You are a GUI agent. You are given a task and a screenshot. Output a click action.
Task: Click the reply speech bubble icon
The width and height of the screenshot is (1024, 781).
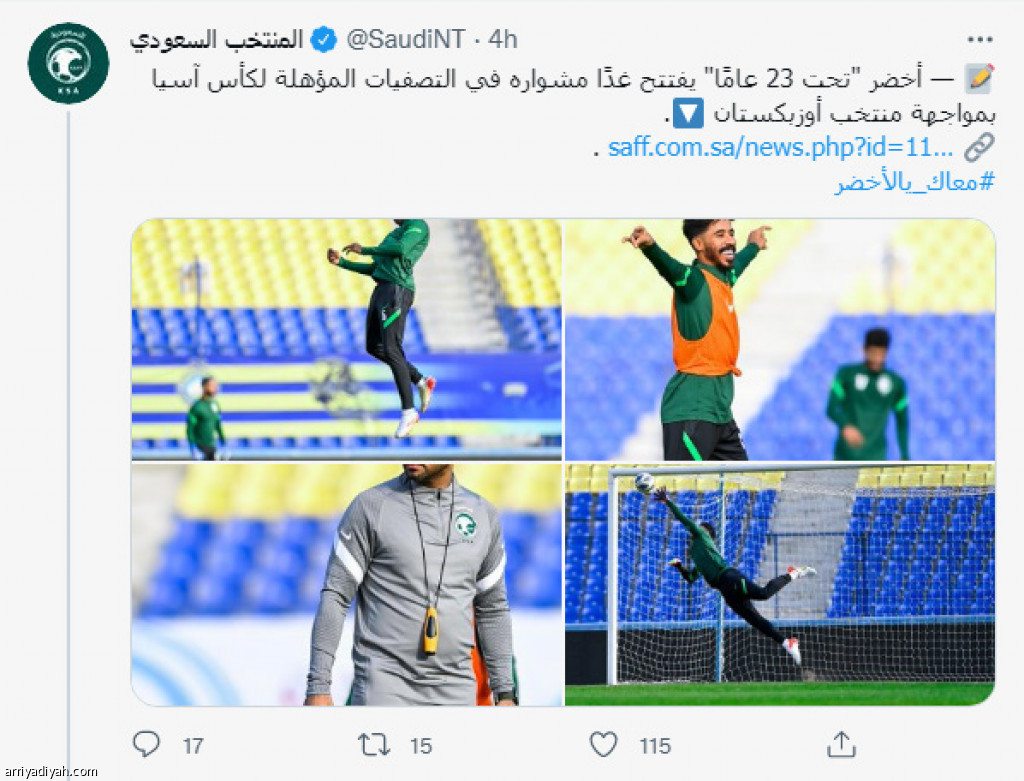click(x=146, y=744)
